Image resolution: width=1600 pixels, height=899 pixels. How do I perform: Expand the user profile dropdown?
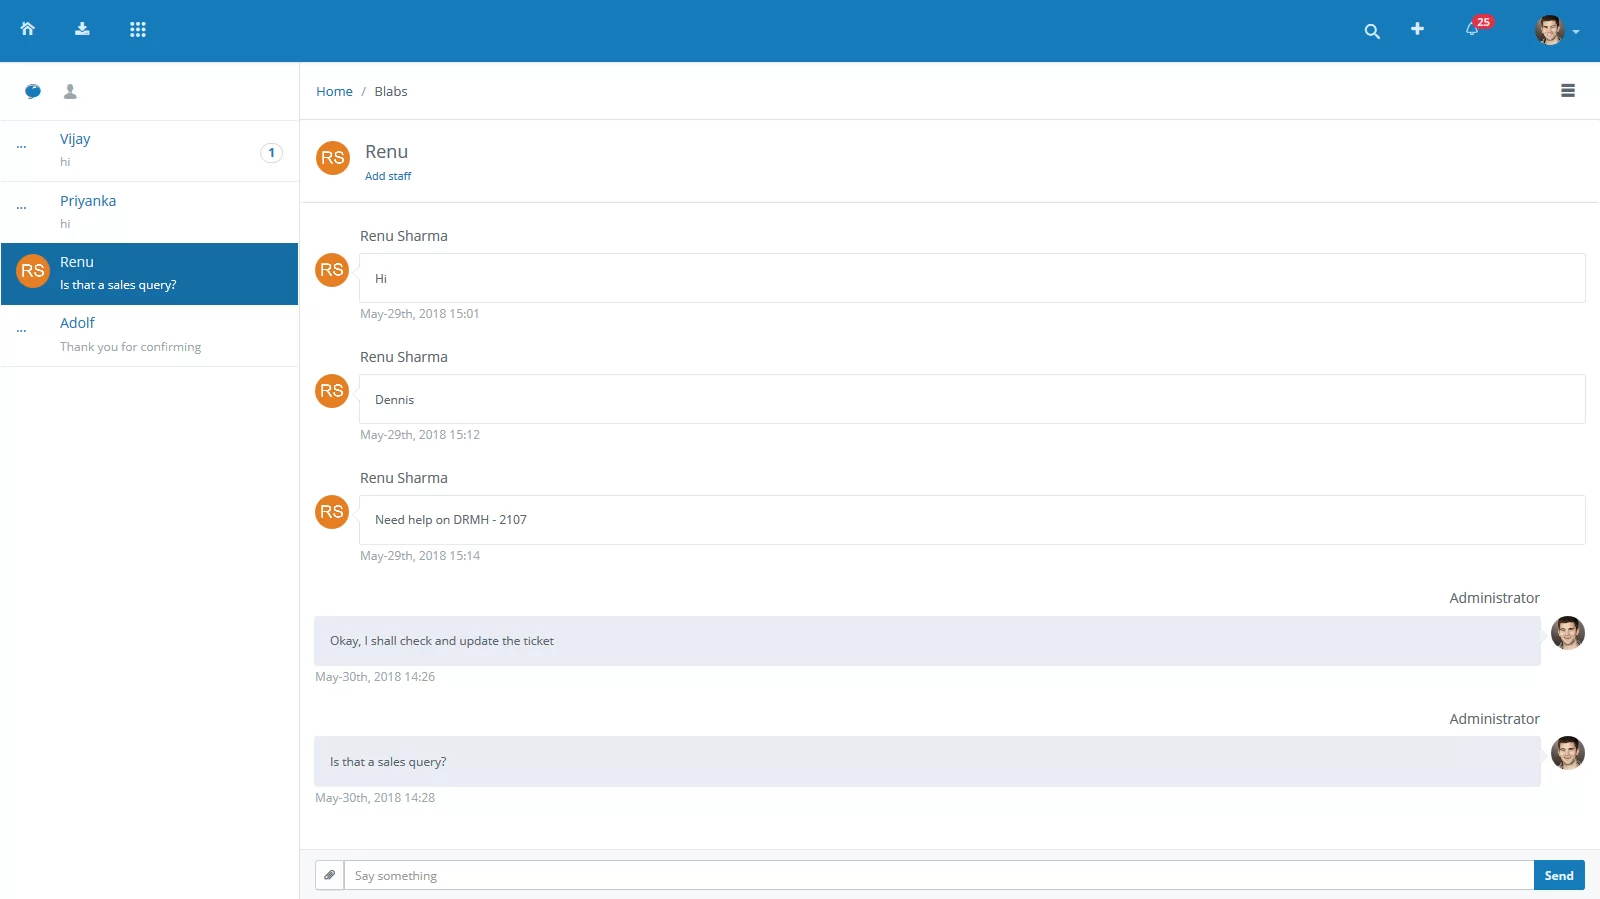1557,30
